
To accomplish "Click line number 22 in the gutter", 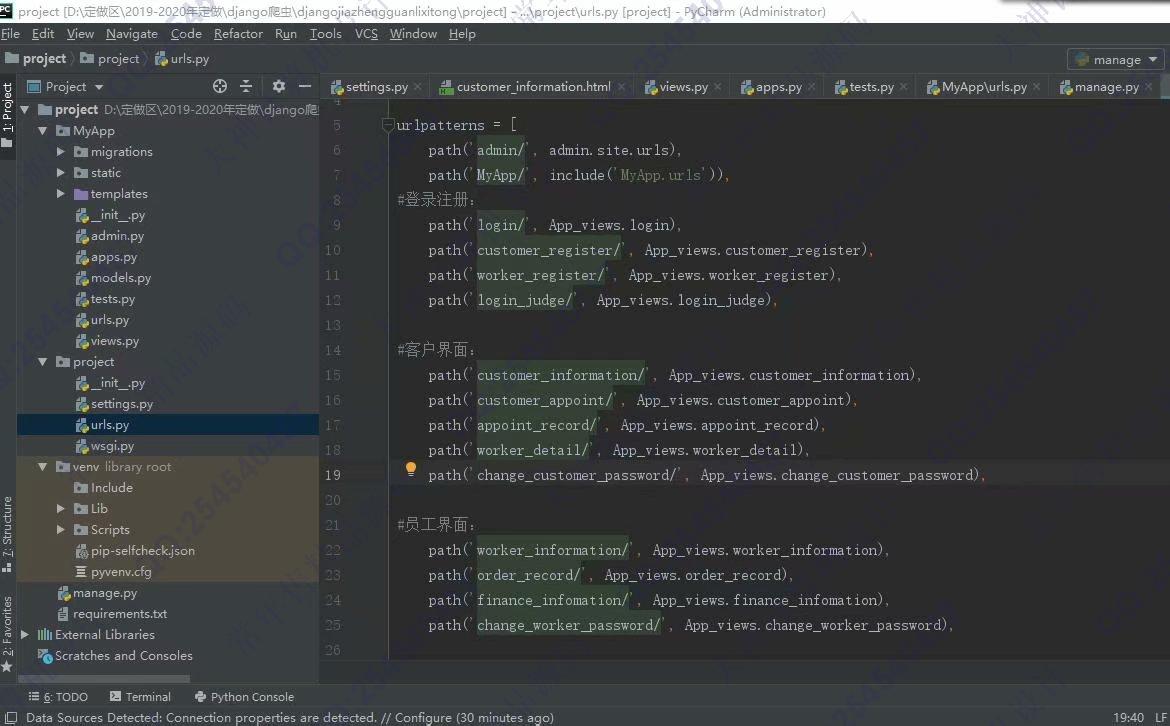I will click(333, 550).
